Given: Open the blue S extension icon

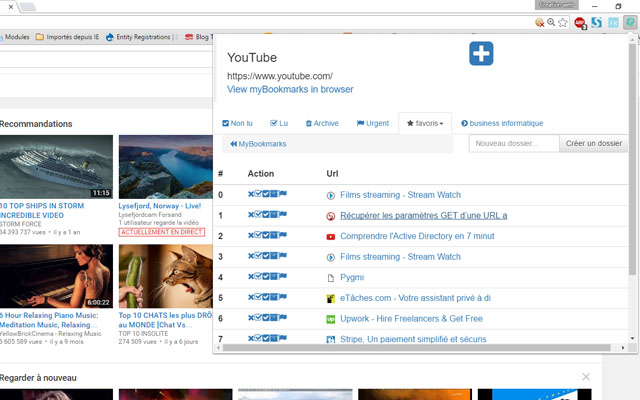Looking at the screenshot, I should pos(596,22).
